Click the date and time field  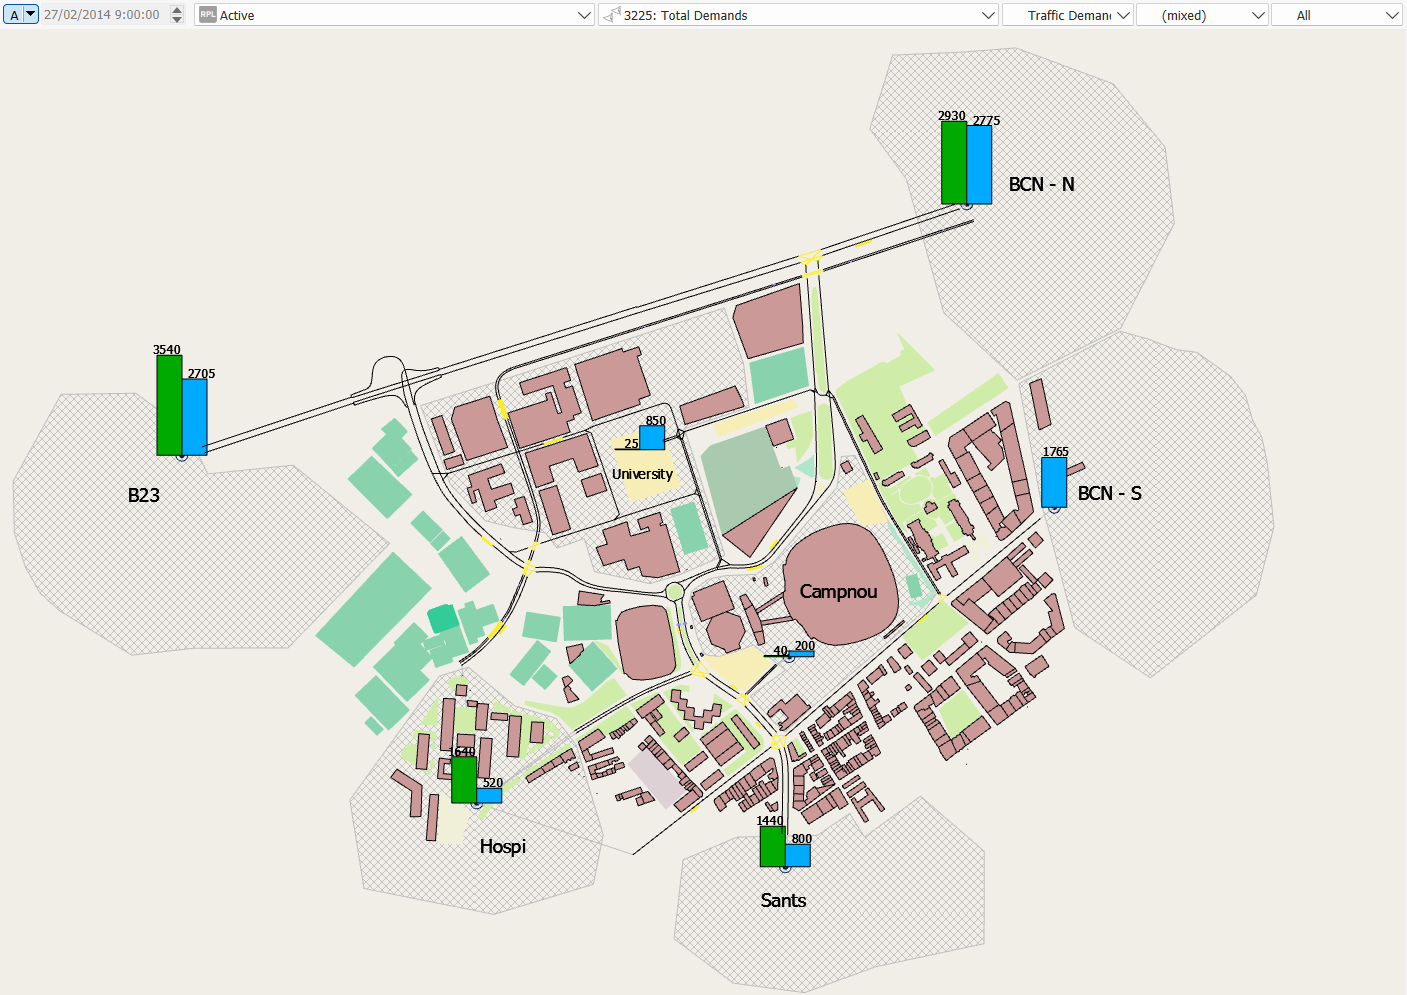click(x=102, y=15)
